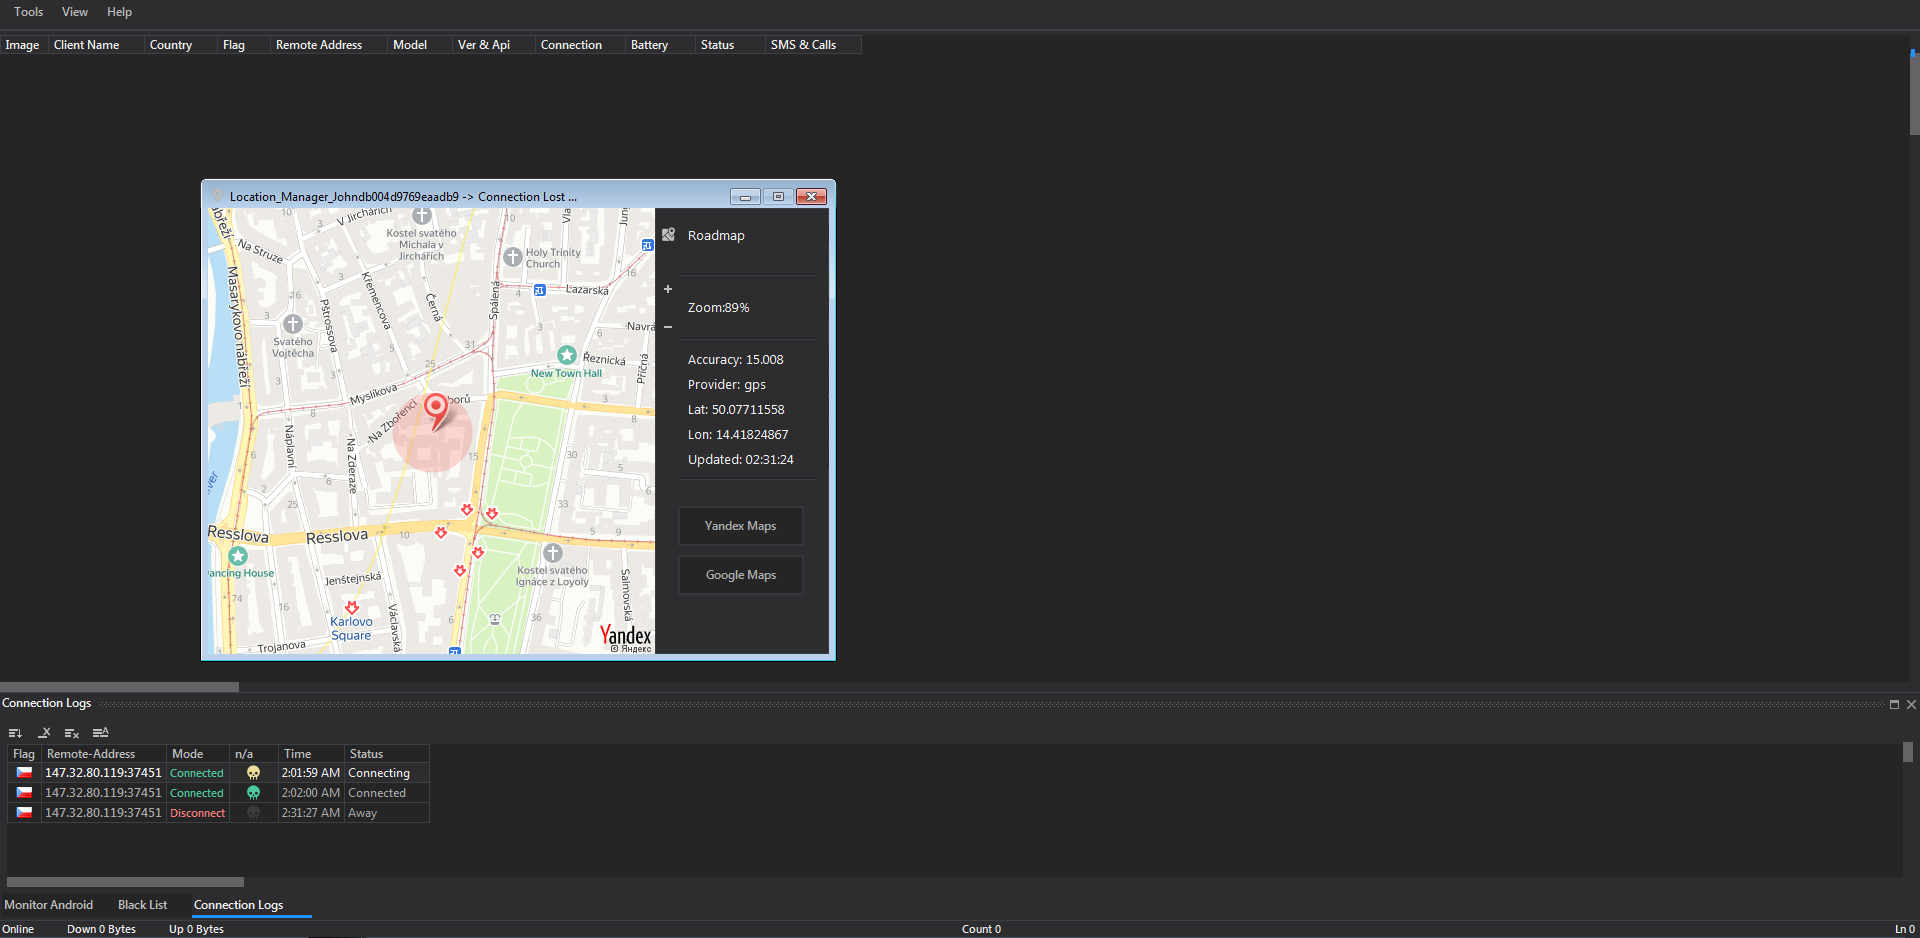
Task: Click the Roadmap label
Action: point(716,235)
